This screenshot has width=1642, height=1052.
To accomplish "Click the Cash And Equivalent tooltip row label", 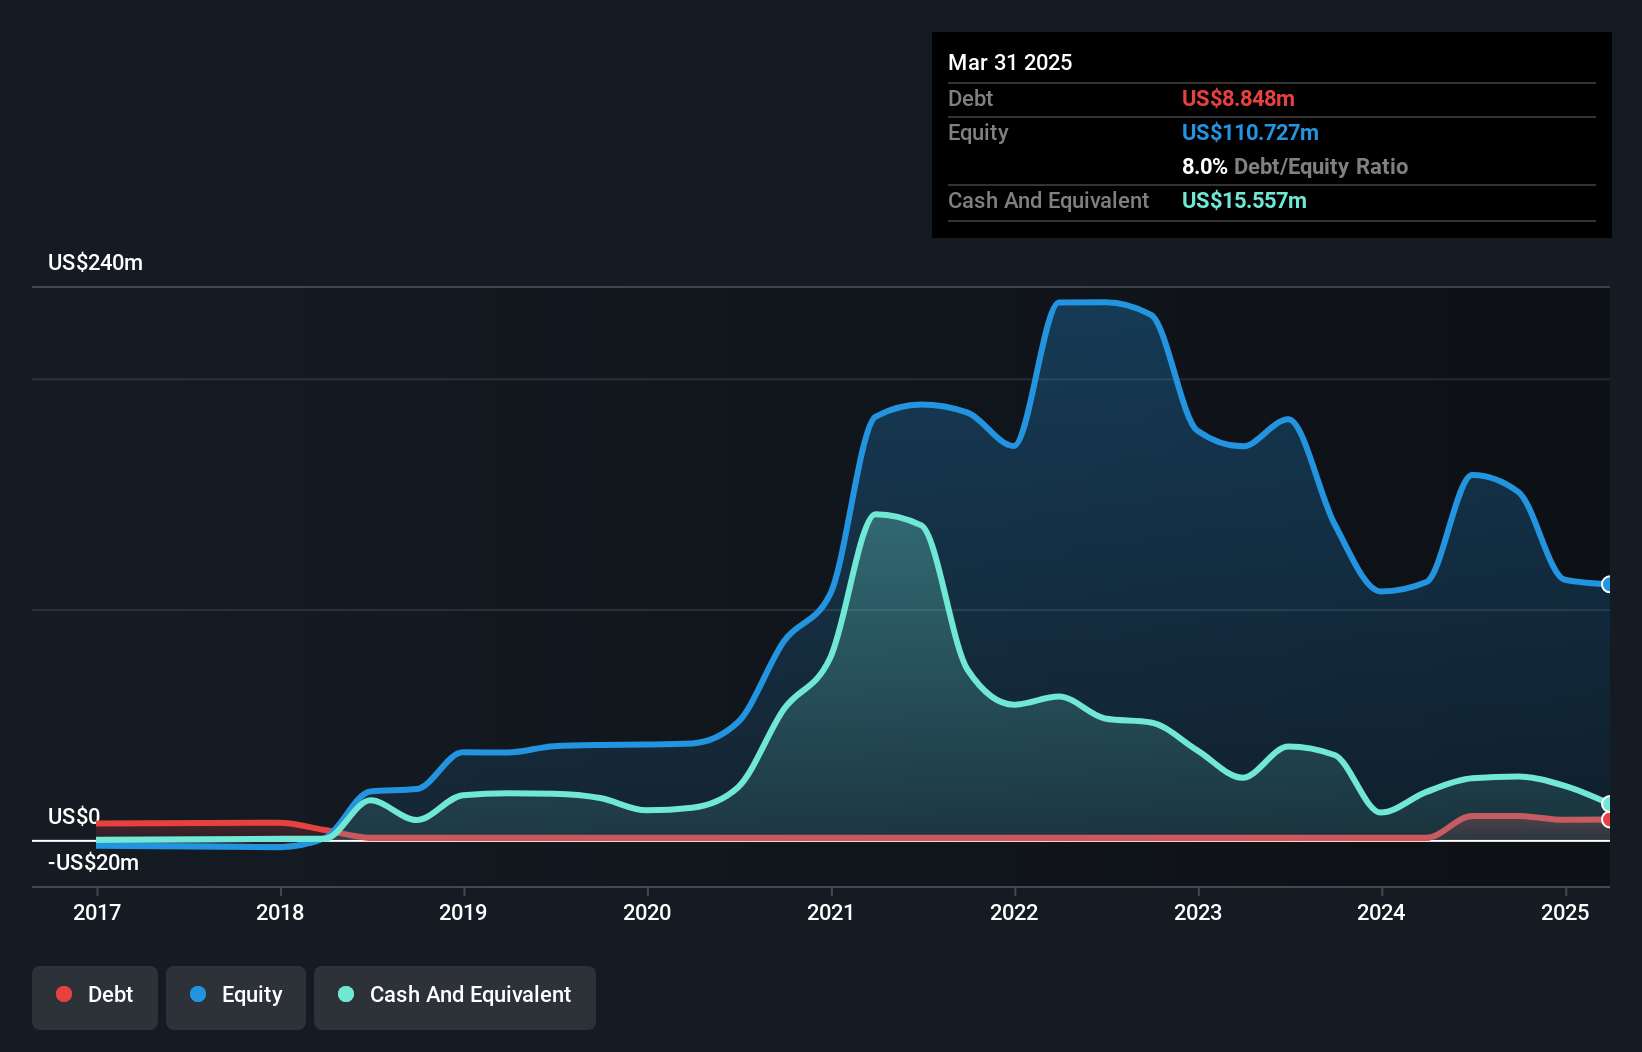I will click(1048, 200).
